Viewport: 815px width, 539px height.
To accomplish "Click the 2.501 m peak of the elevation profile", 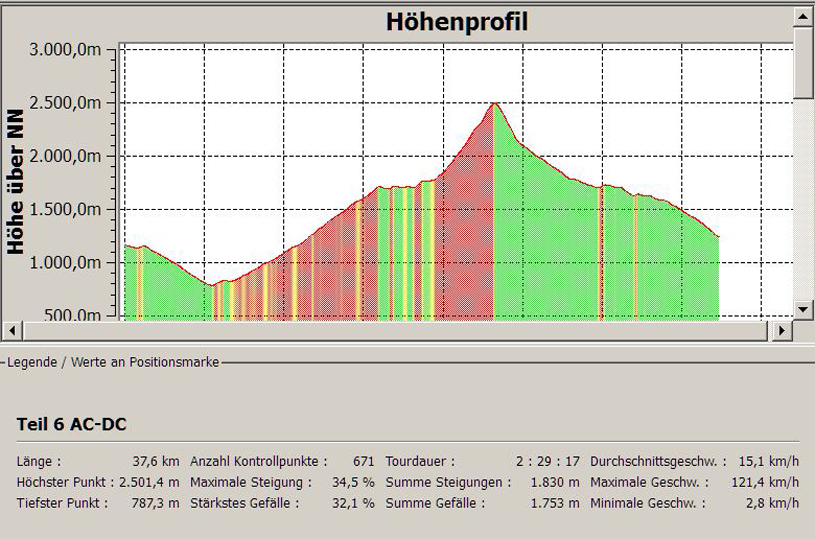I will click(x=494, y=104).
